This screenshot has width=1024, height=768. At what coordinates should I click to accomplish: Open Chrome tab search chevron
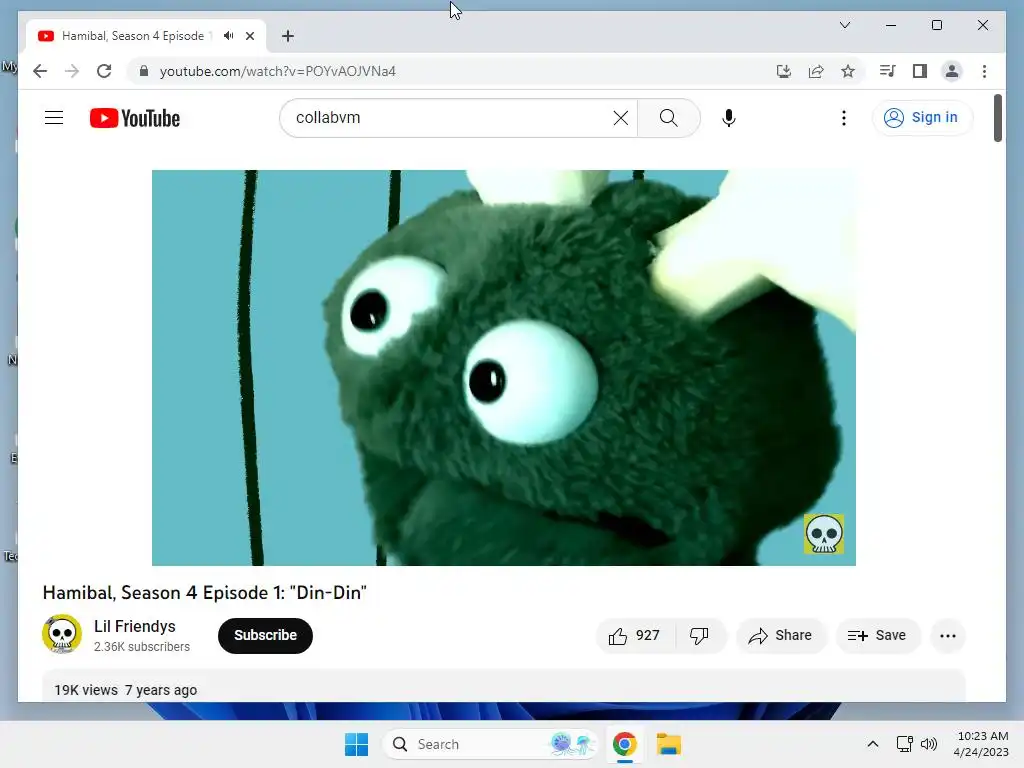click(x=844, y=25)
